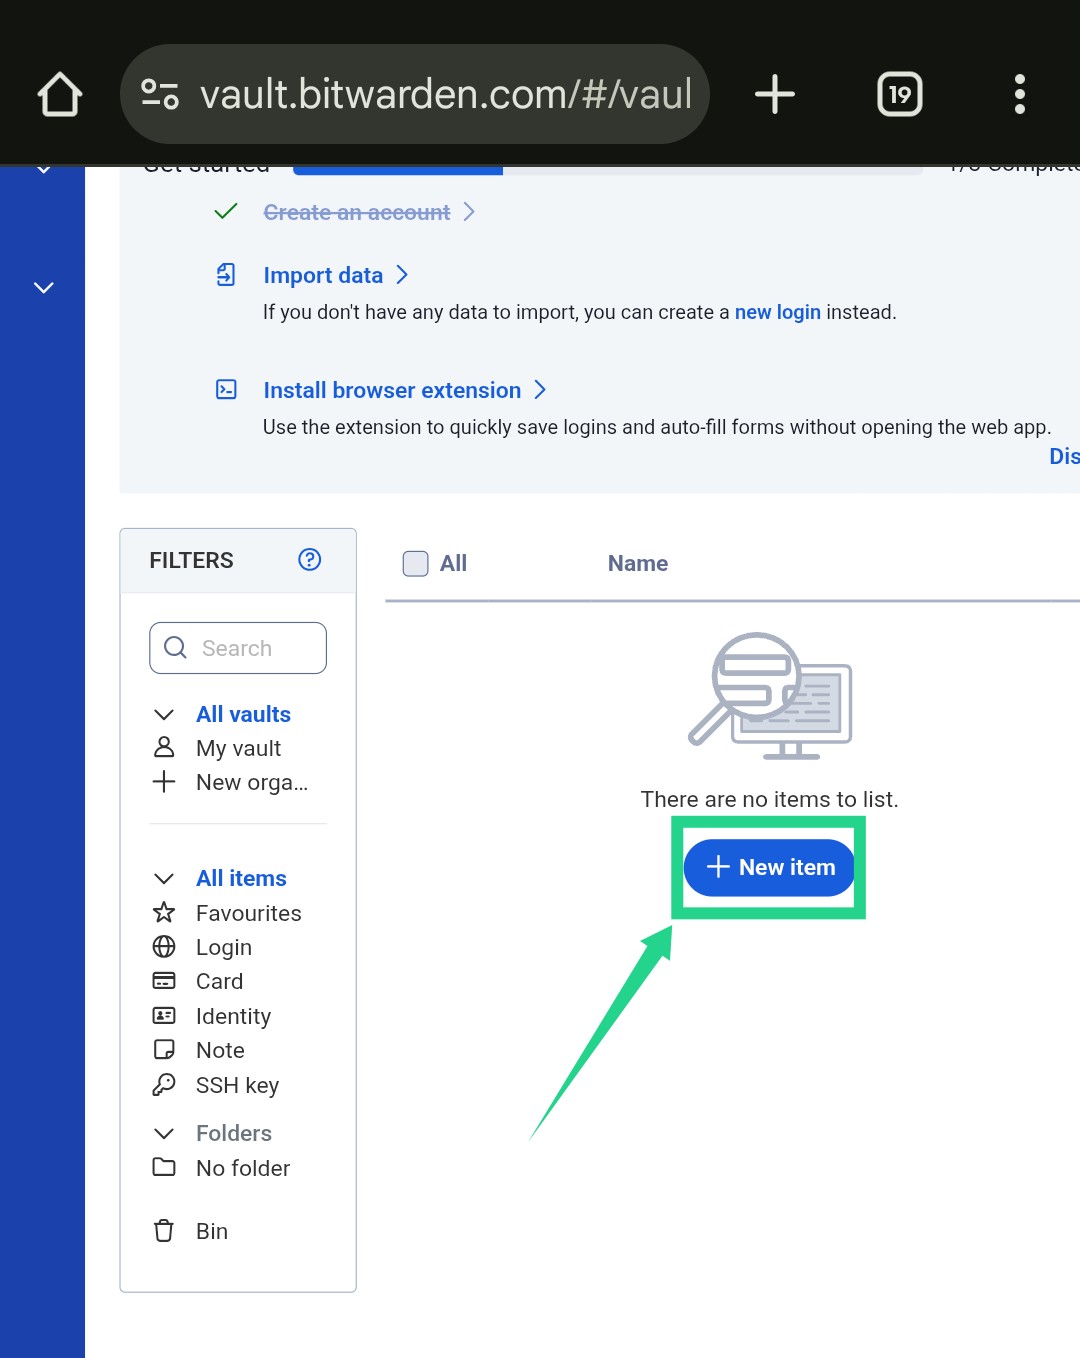Collapse the Folders section
Screen dimensions: 1080x1358
pyautogui.click(x=164, y=1133)
